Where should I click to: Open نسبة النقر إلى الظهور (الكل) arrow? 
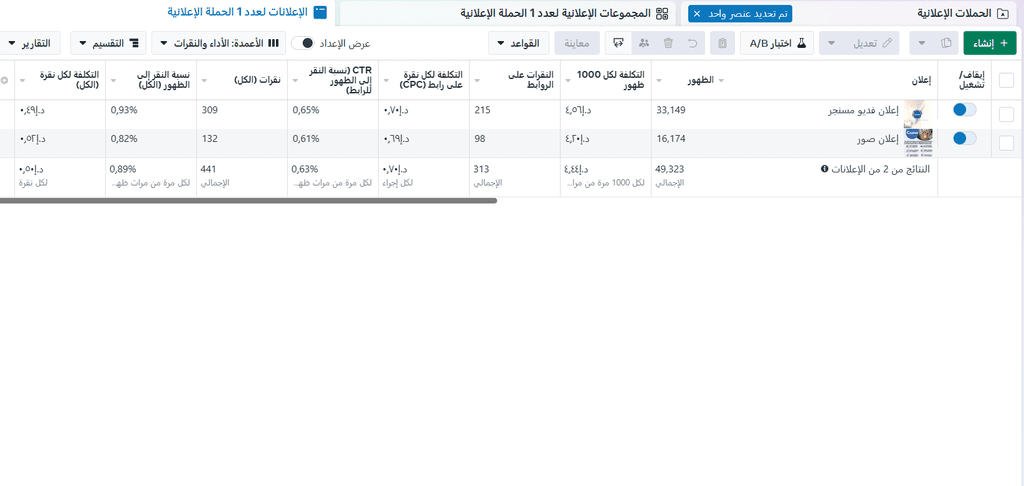(112, 80)
